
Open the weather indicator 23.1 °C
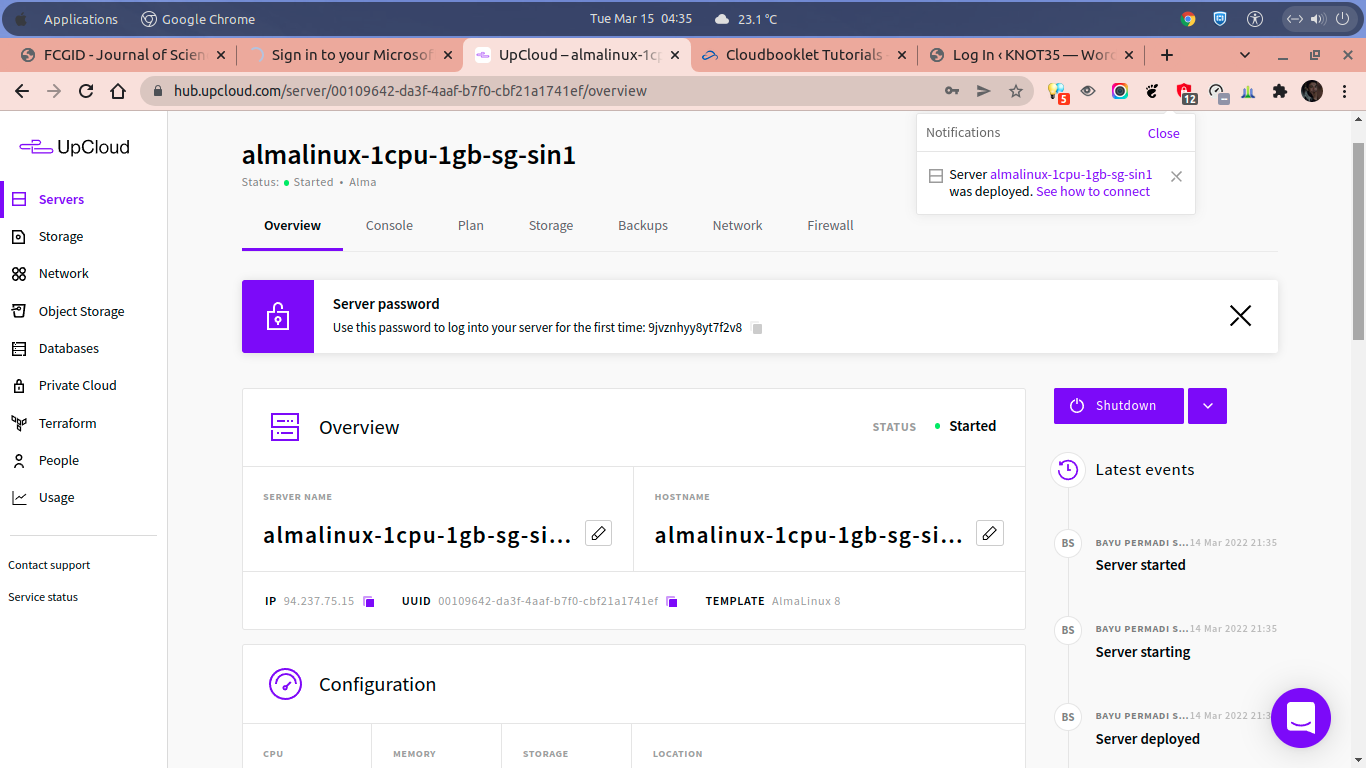click(746, 19)
